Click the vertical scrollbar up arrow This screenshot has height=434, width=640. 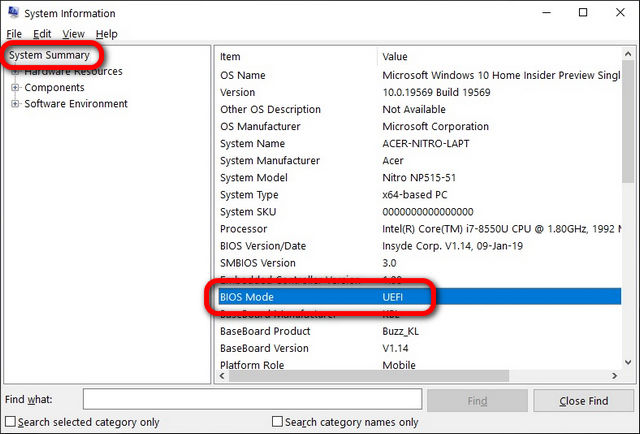[x=628, y=54]
